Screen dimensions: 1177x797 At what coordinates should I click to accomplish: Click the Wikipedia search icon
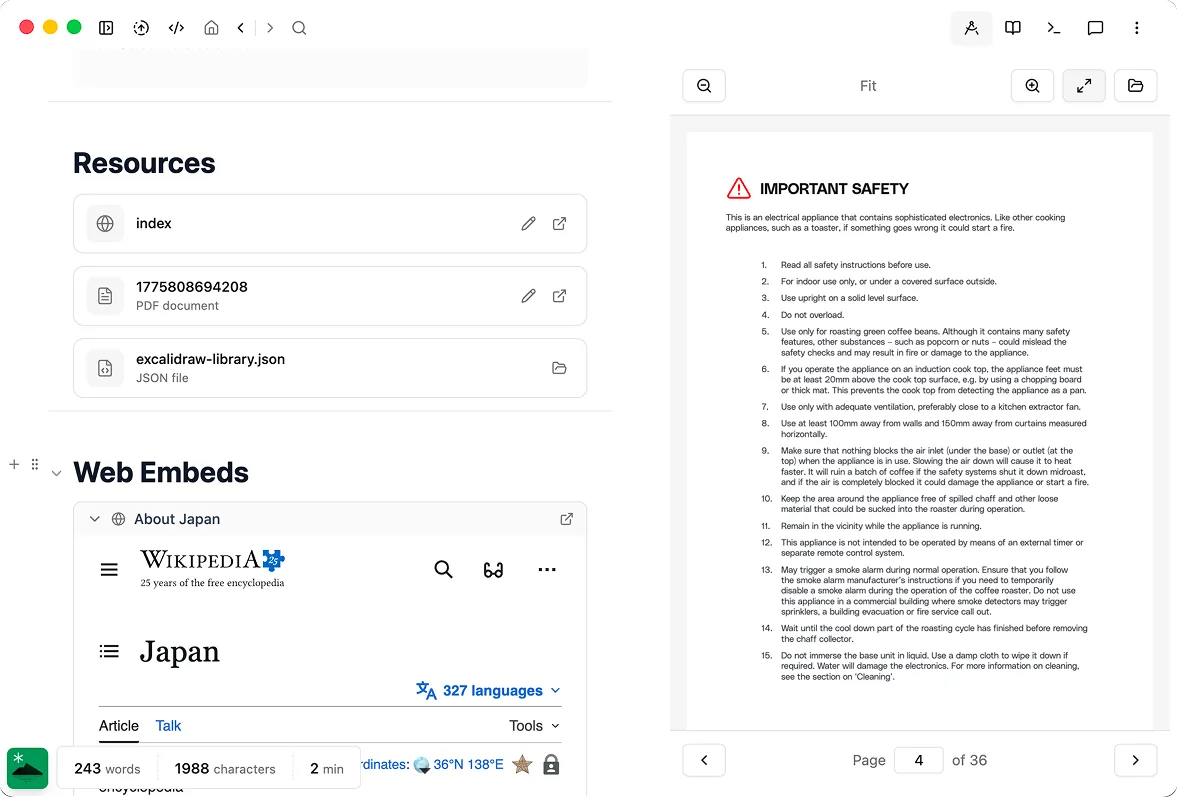(444, 570)
